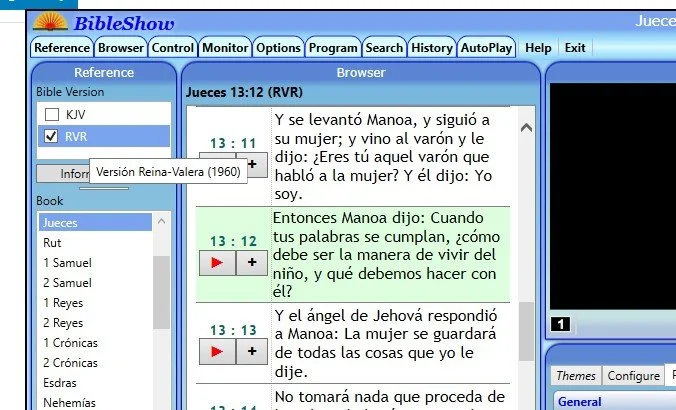Screen dimensions: 676x410
Task: Click the KJV version name label
Action: pos(75,114)
